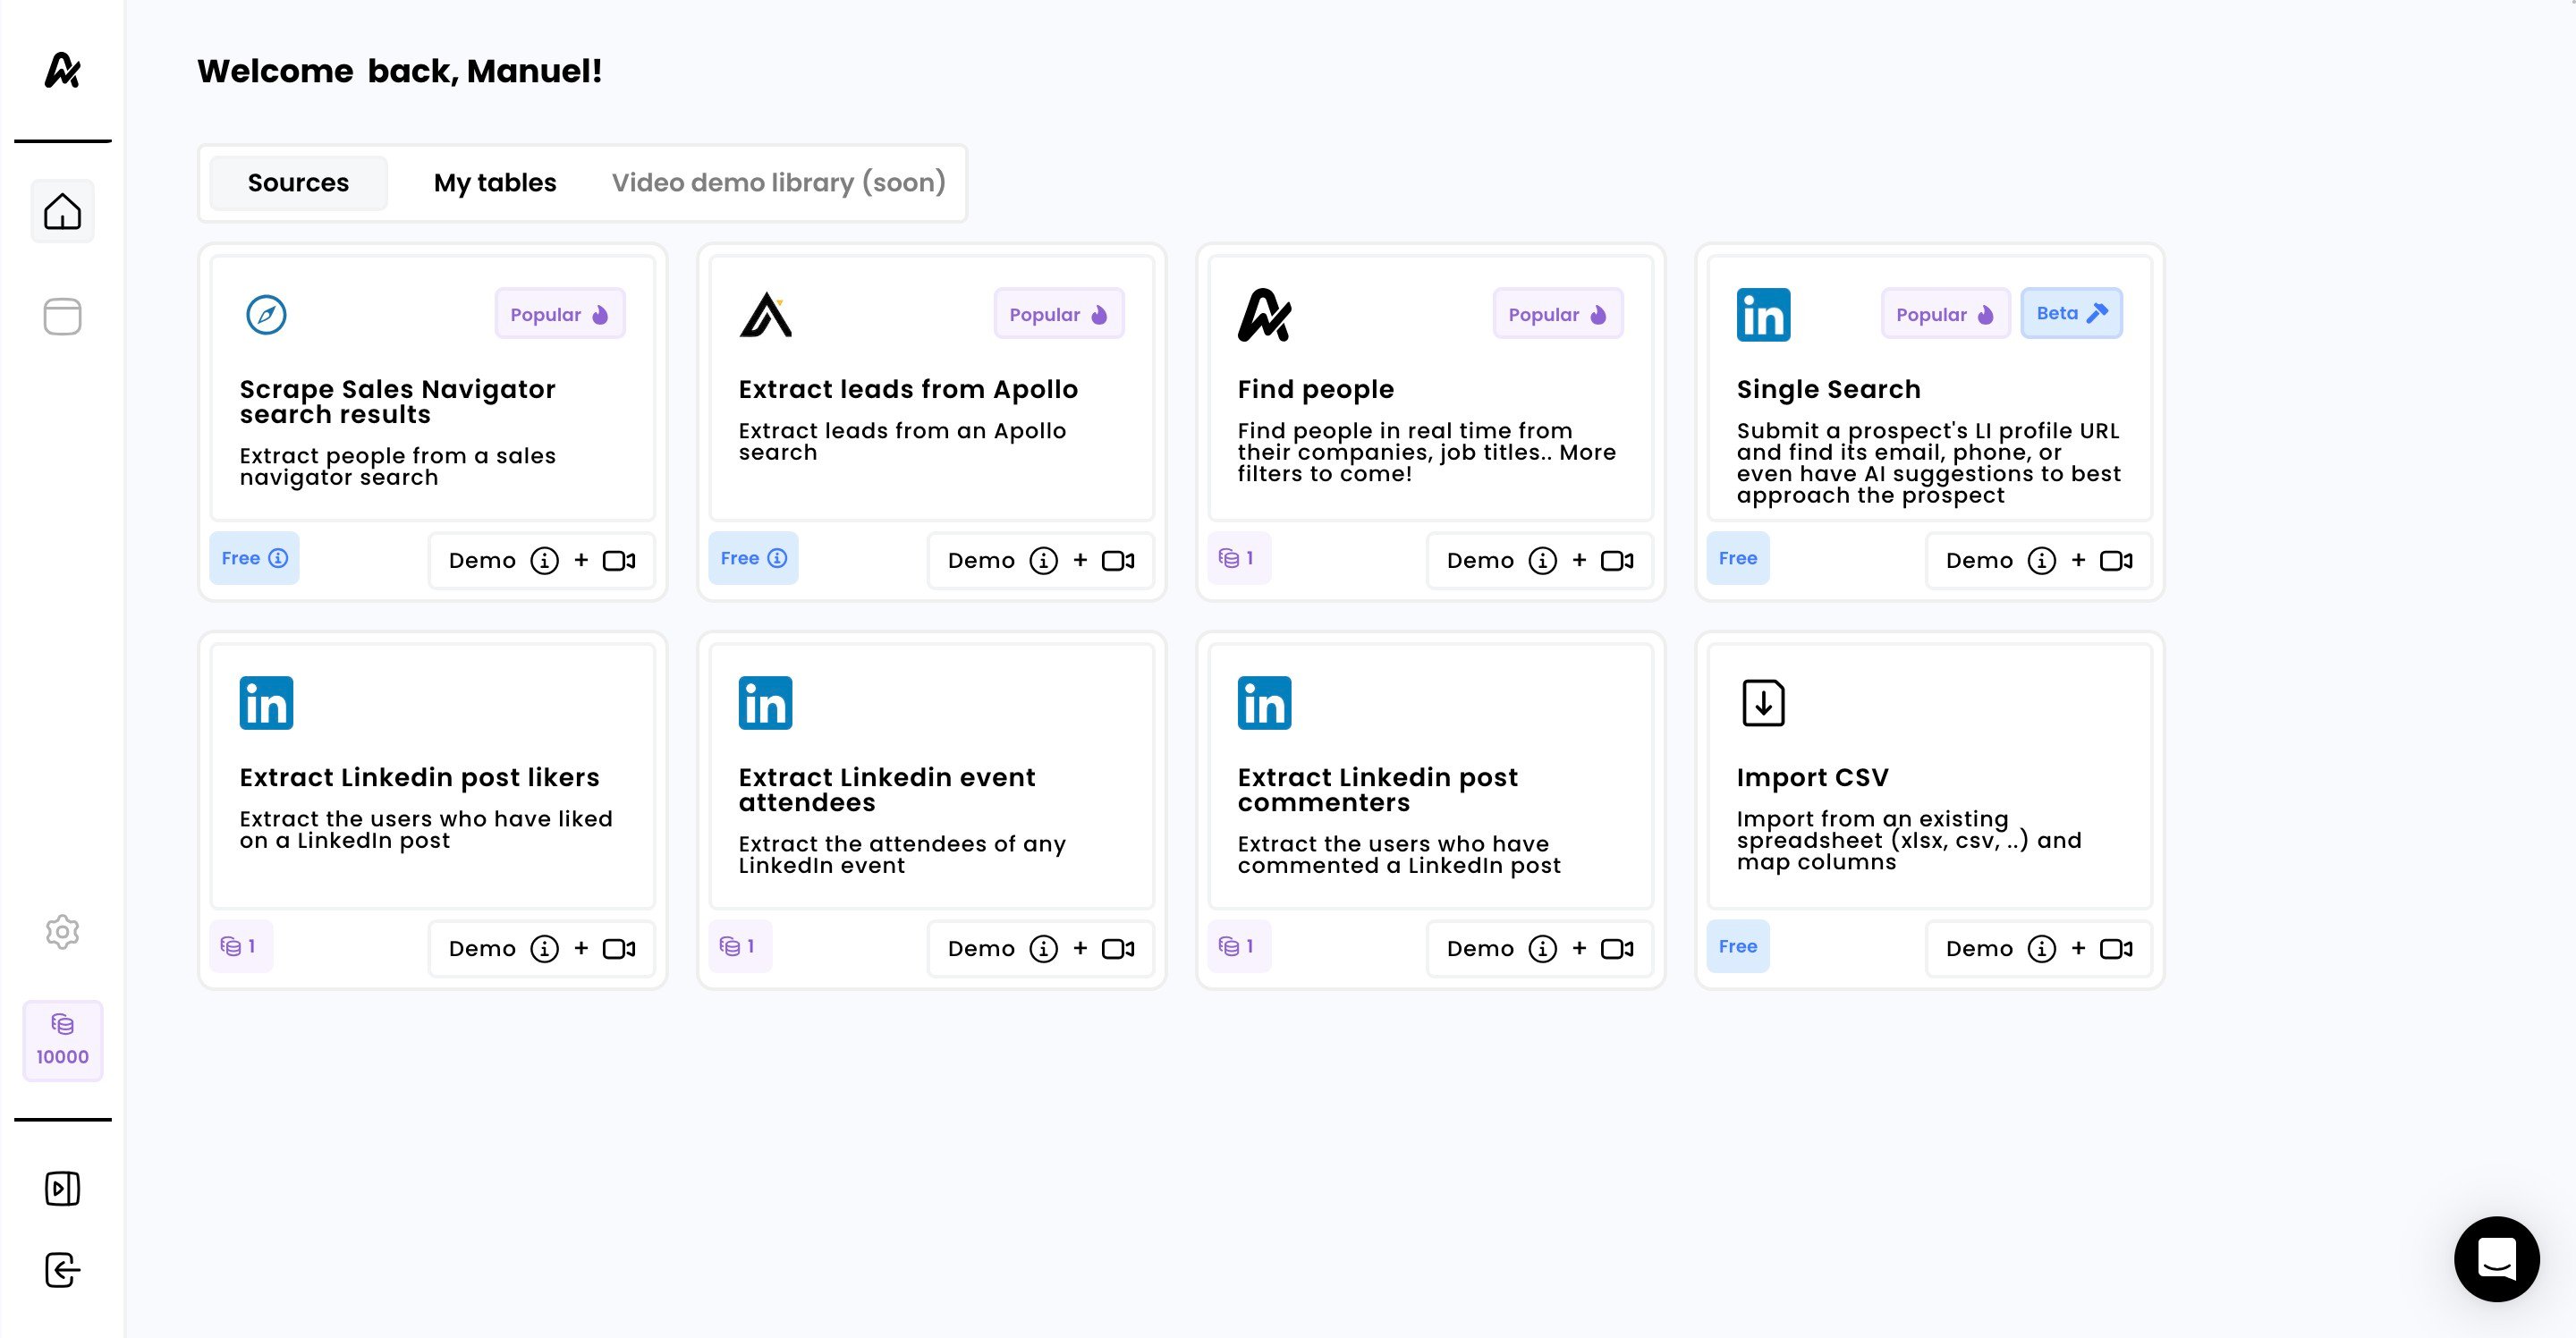Switch to the My tables tab

494,183
